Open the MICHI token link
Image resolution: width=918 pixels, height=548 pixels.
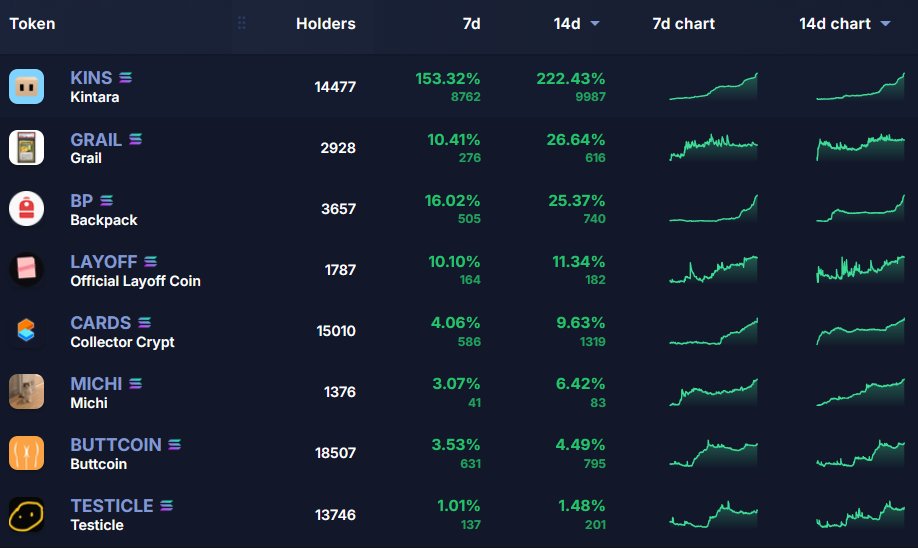point(96,383)
